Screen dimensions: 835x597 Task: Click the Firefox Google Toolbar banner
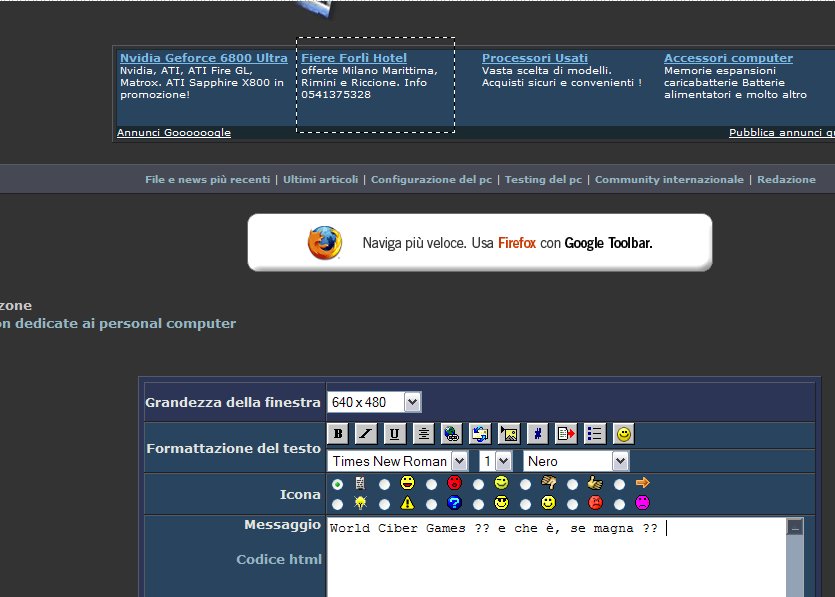480,242
